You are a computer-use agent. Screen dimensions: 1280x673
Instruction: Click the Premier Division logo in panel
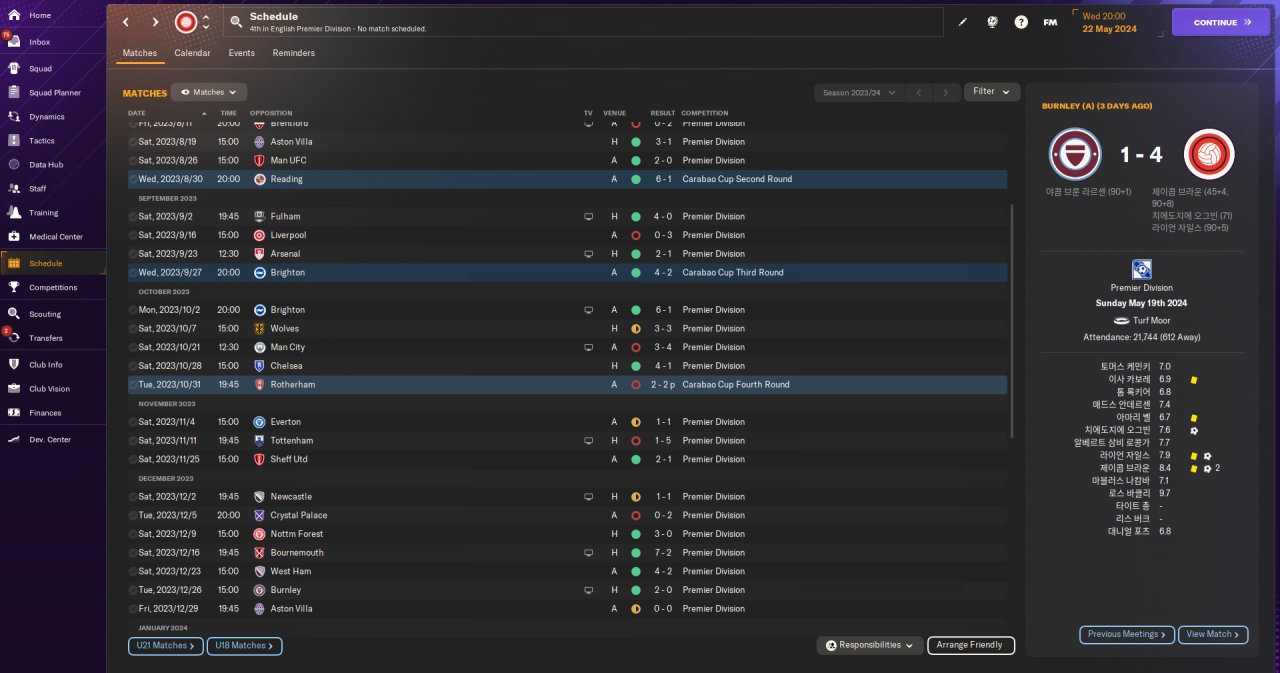tap(1141, 269)
